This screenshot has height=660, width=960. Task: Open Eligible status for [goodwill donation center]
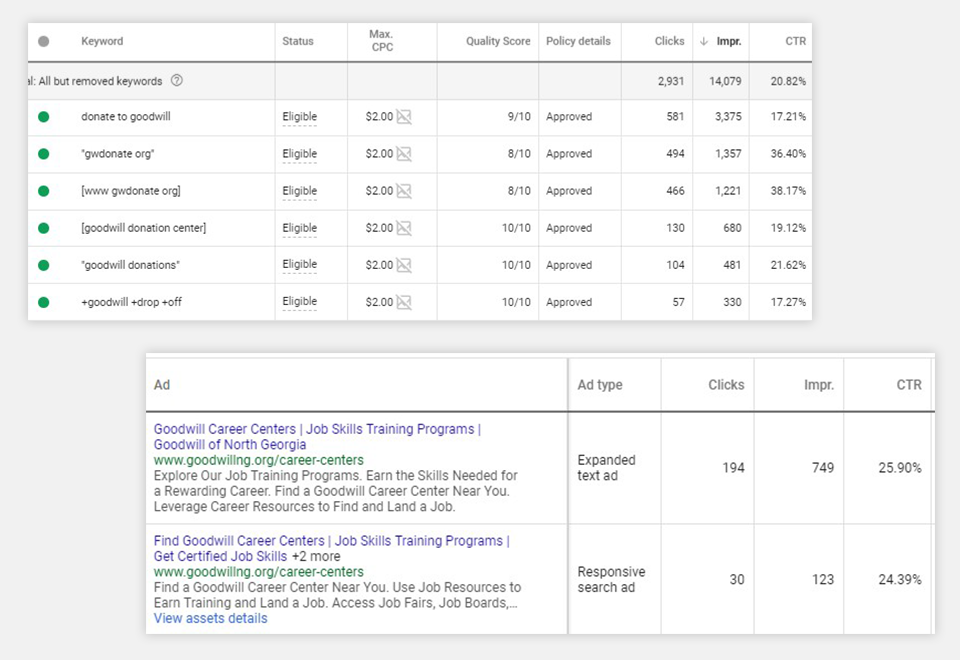click(x=299, y=228)
